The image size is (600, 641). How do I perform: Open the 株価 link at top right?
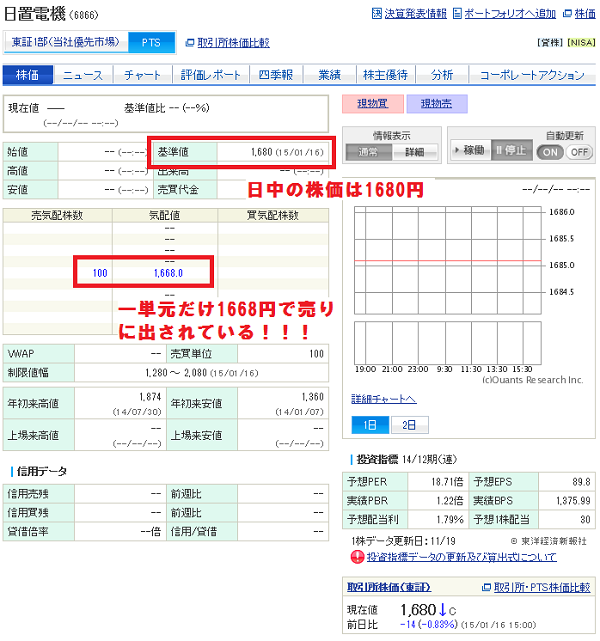tap(585, 13)
